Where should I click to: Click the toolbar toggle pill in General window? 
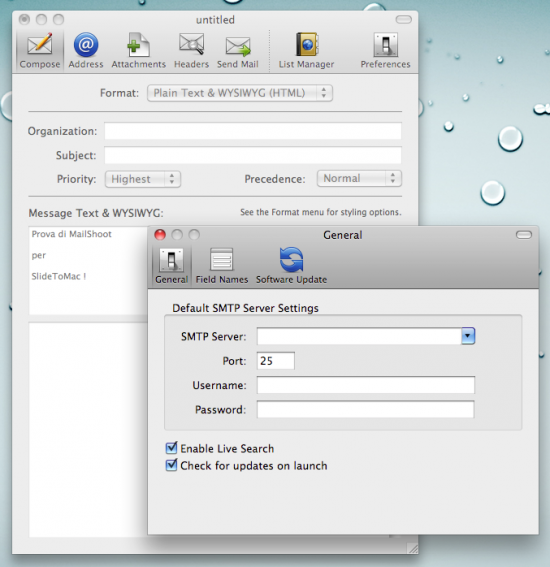coord(524,235)
